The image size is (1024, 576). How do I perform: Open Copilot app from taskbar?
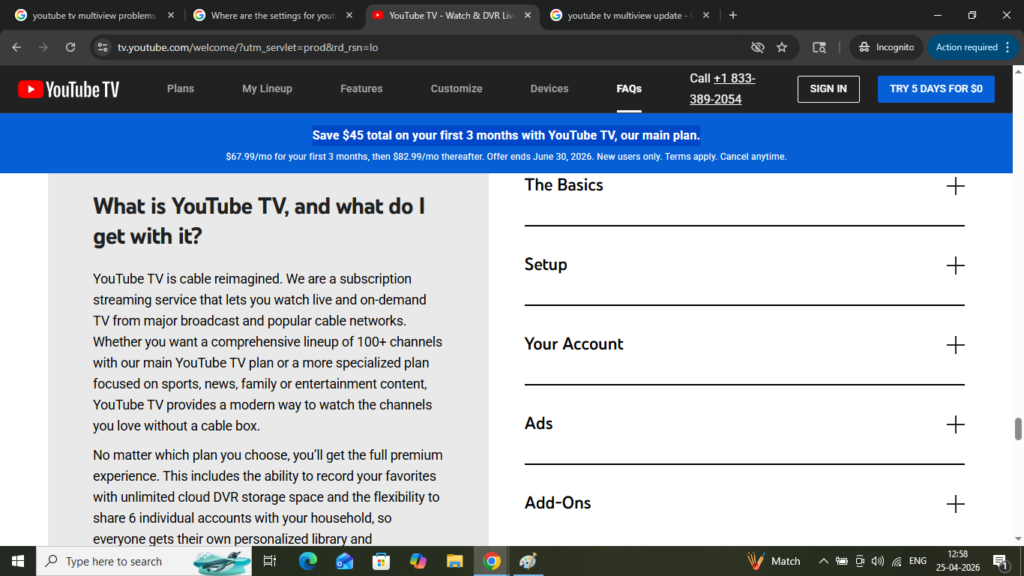[x=418, y=561]
